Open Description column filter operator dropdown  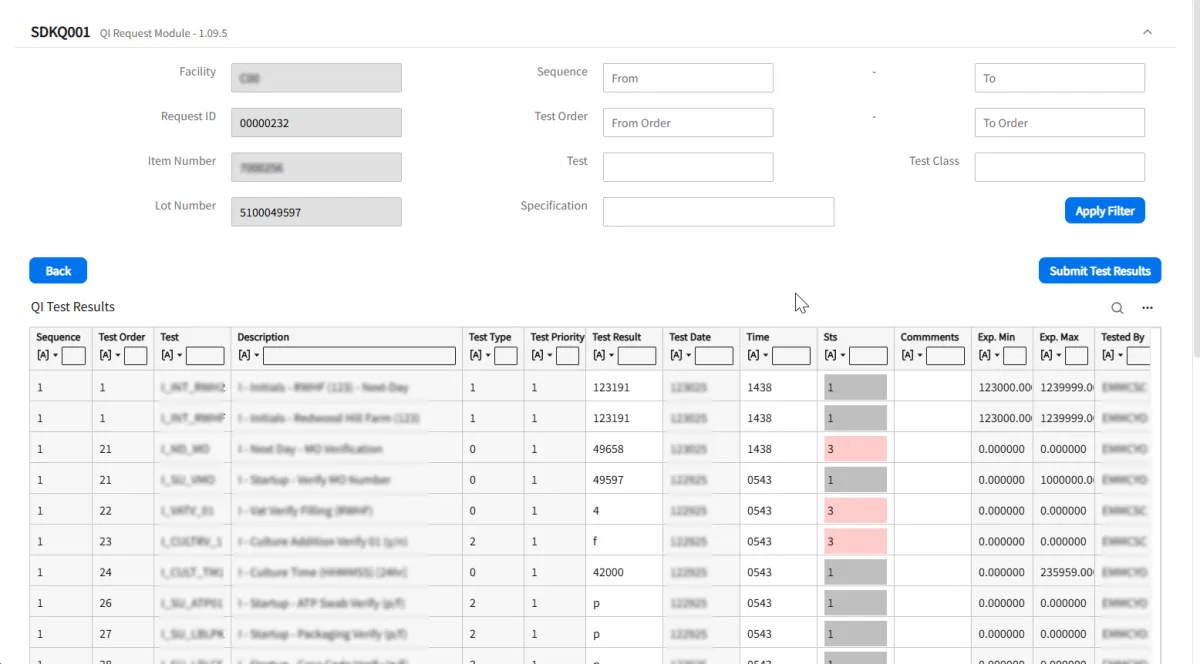[248, 356]
